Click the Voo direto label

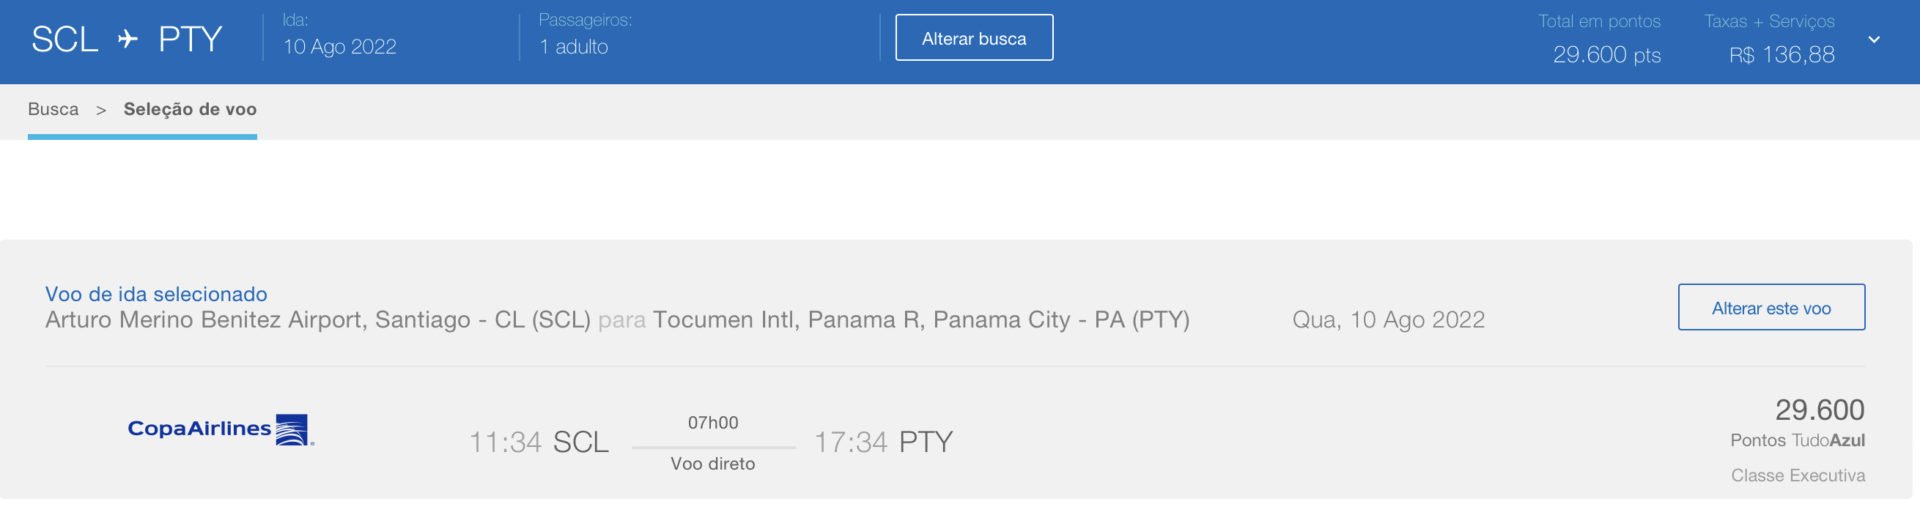tap(713, 464)
